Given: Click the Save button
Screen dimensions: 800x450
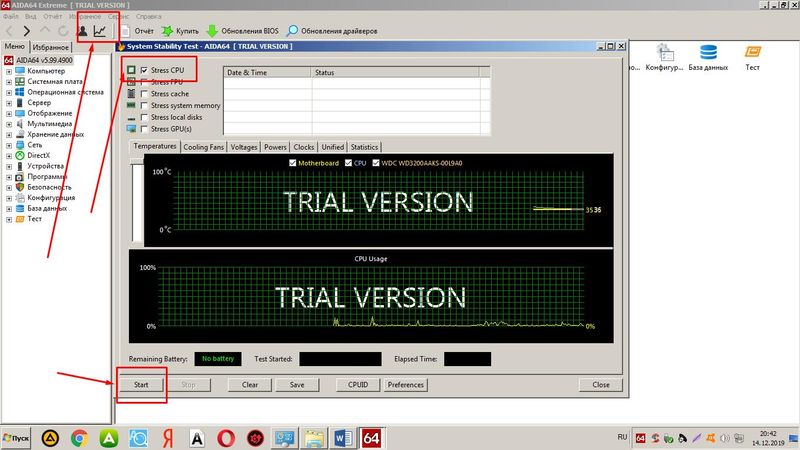Looking at the screenshot, I should (297, 385).
